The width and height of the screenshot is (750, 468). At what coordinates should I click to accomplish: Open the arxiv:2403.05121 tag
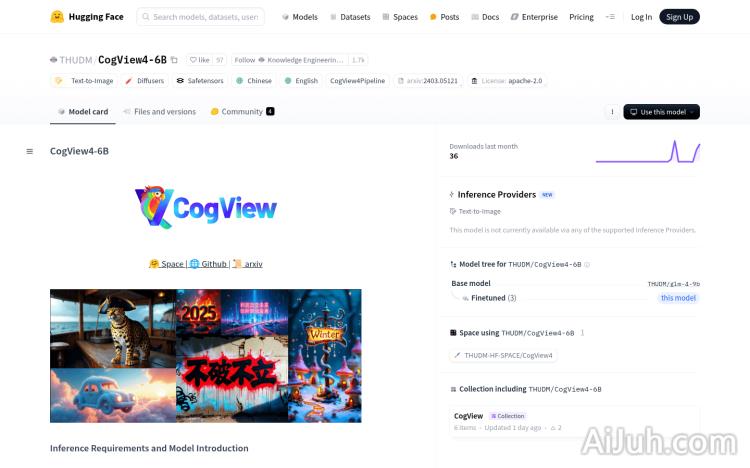[x=428, y=81]
